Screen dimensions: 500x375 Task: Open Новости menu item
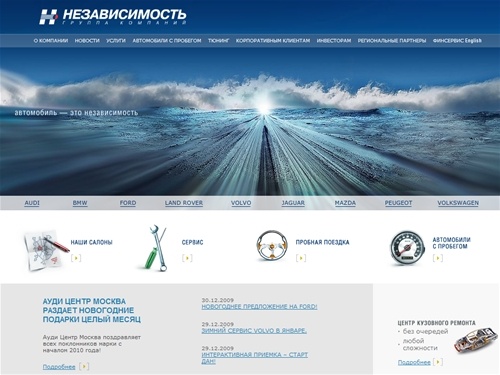click(87, 41)
